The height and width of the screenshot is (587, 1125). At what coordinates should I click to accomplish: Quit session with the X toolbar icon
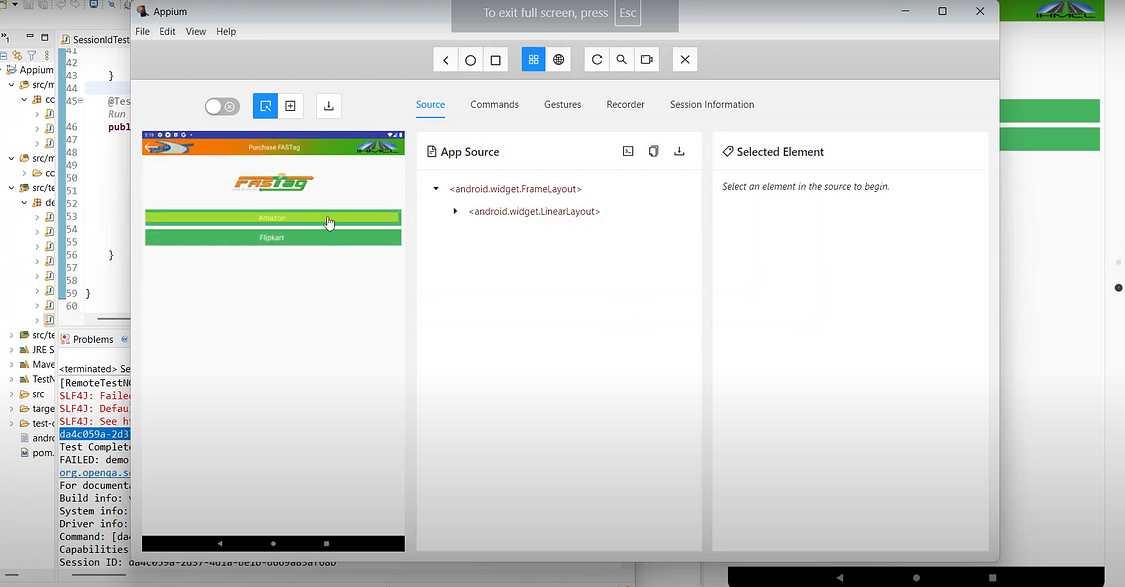pos(685,60)
